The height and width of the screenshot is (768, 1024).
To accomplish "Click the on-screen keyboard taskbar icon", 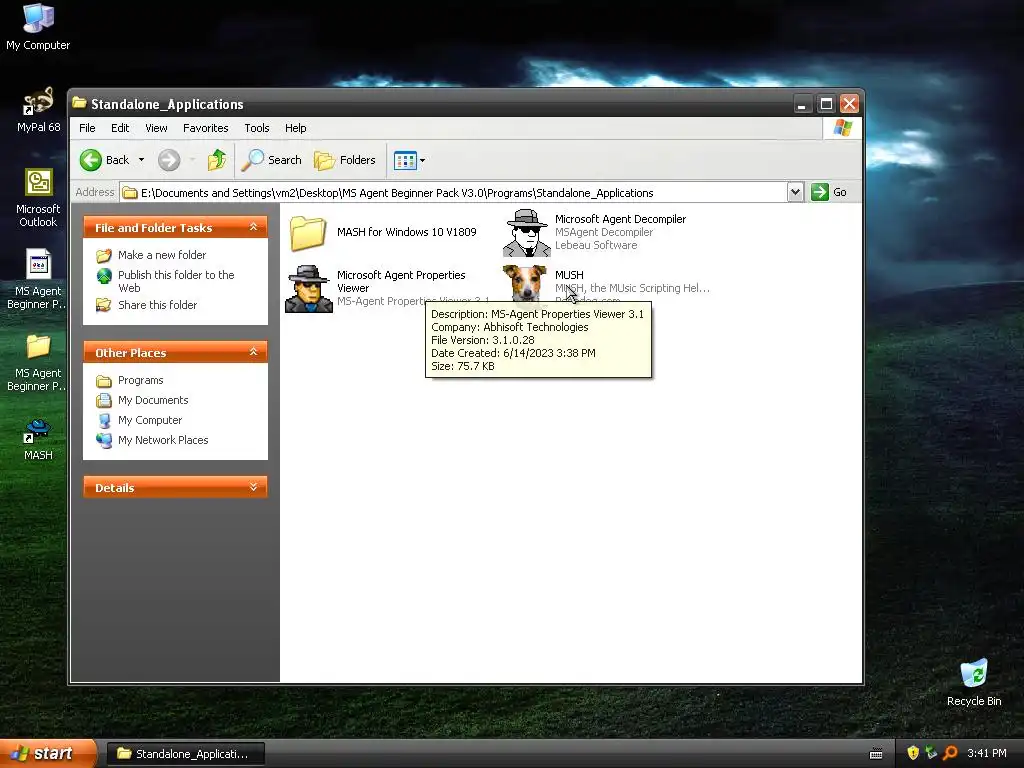I will 876,754.
